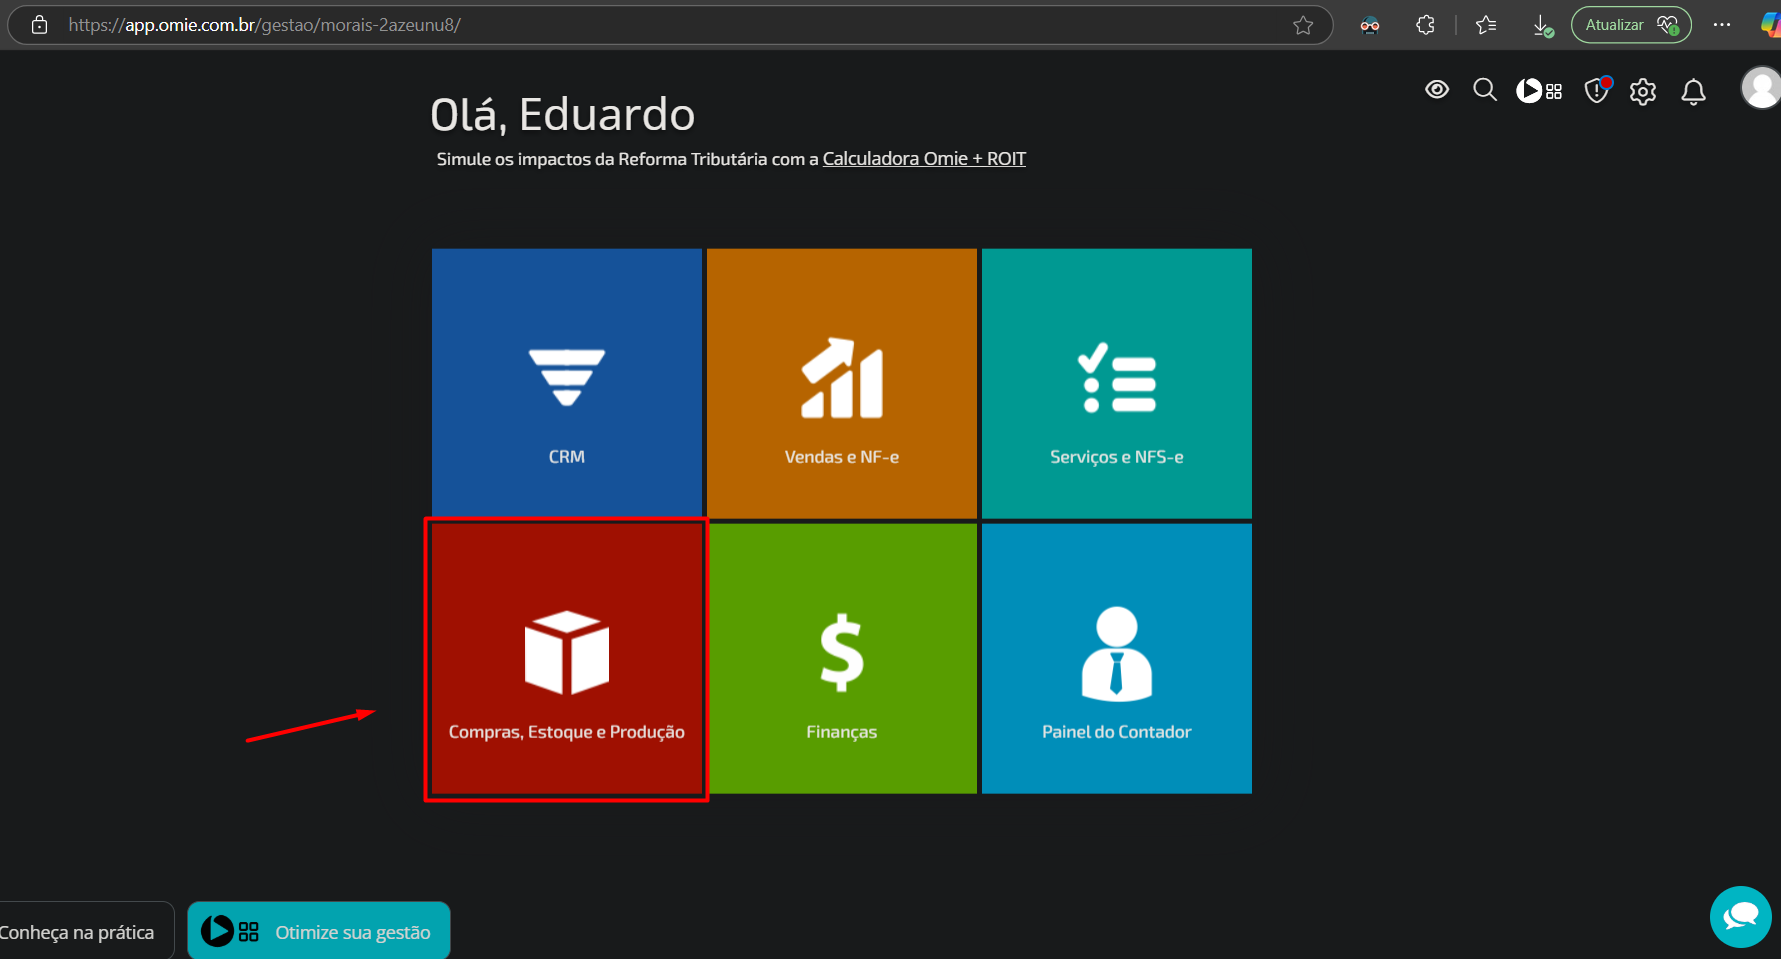Click the address bar URL field

670,25
